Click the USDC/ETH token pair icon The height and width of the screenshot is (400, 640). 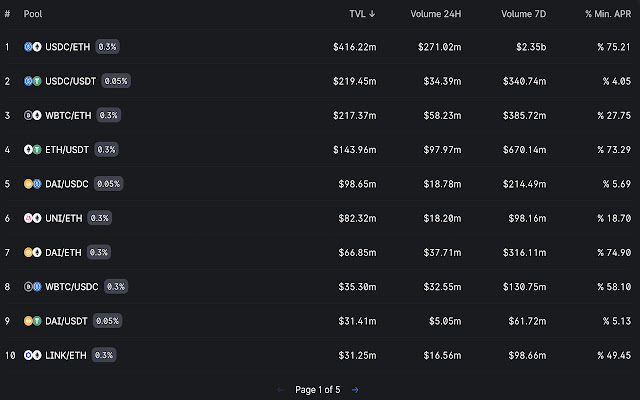pyautogui.click(x=33, y=46)
